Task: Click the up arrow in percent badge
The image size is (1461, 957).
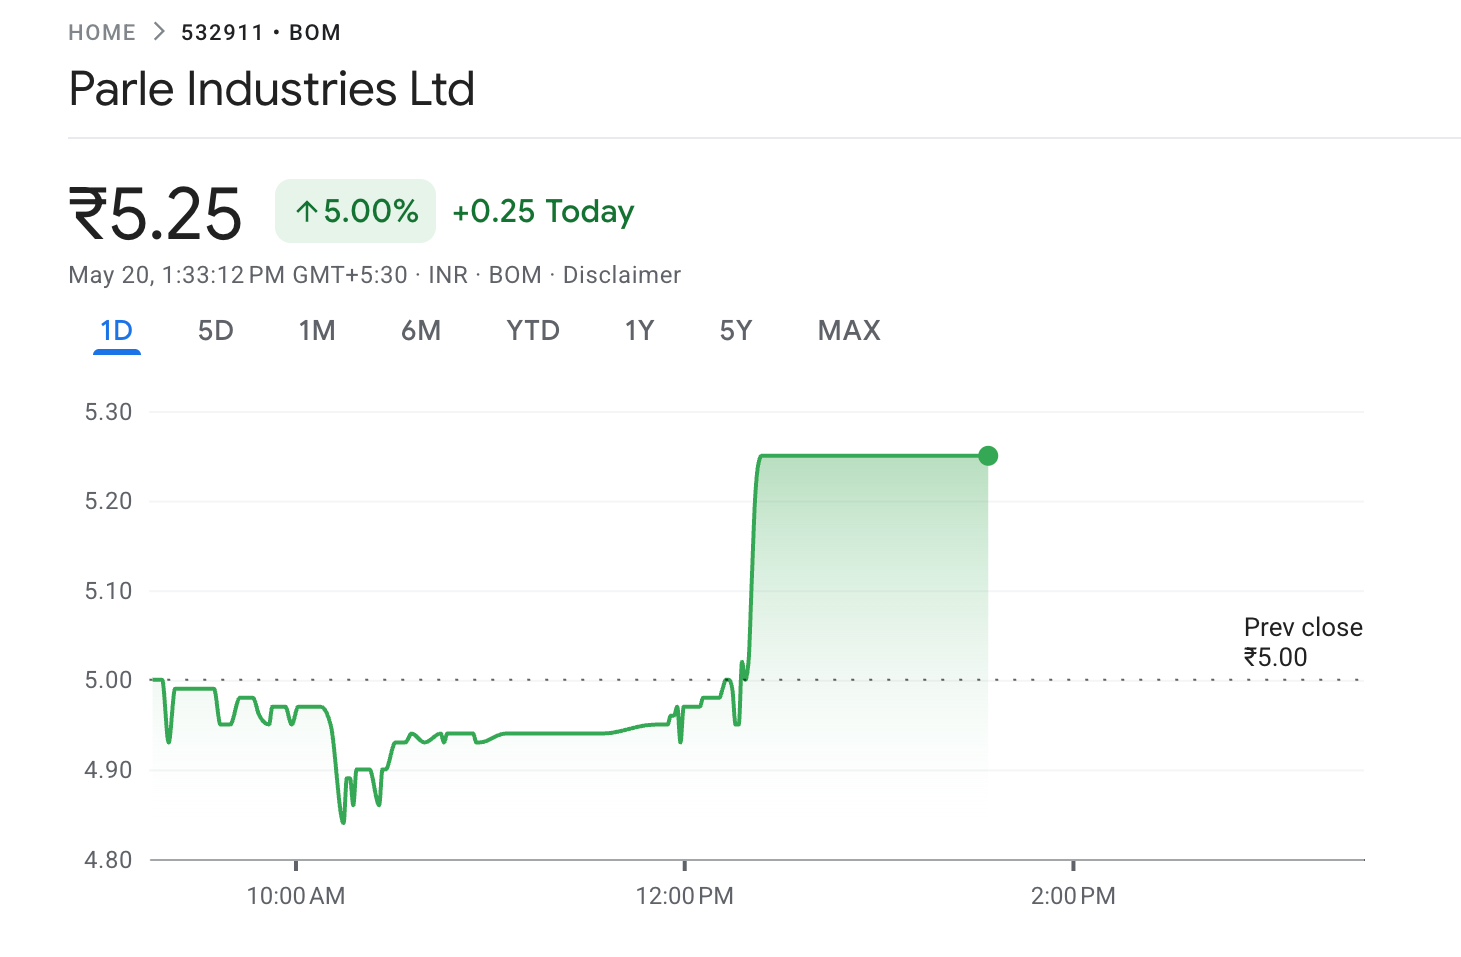Action: point(307,211)
